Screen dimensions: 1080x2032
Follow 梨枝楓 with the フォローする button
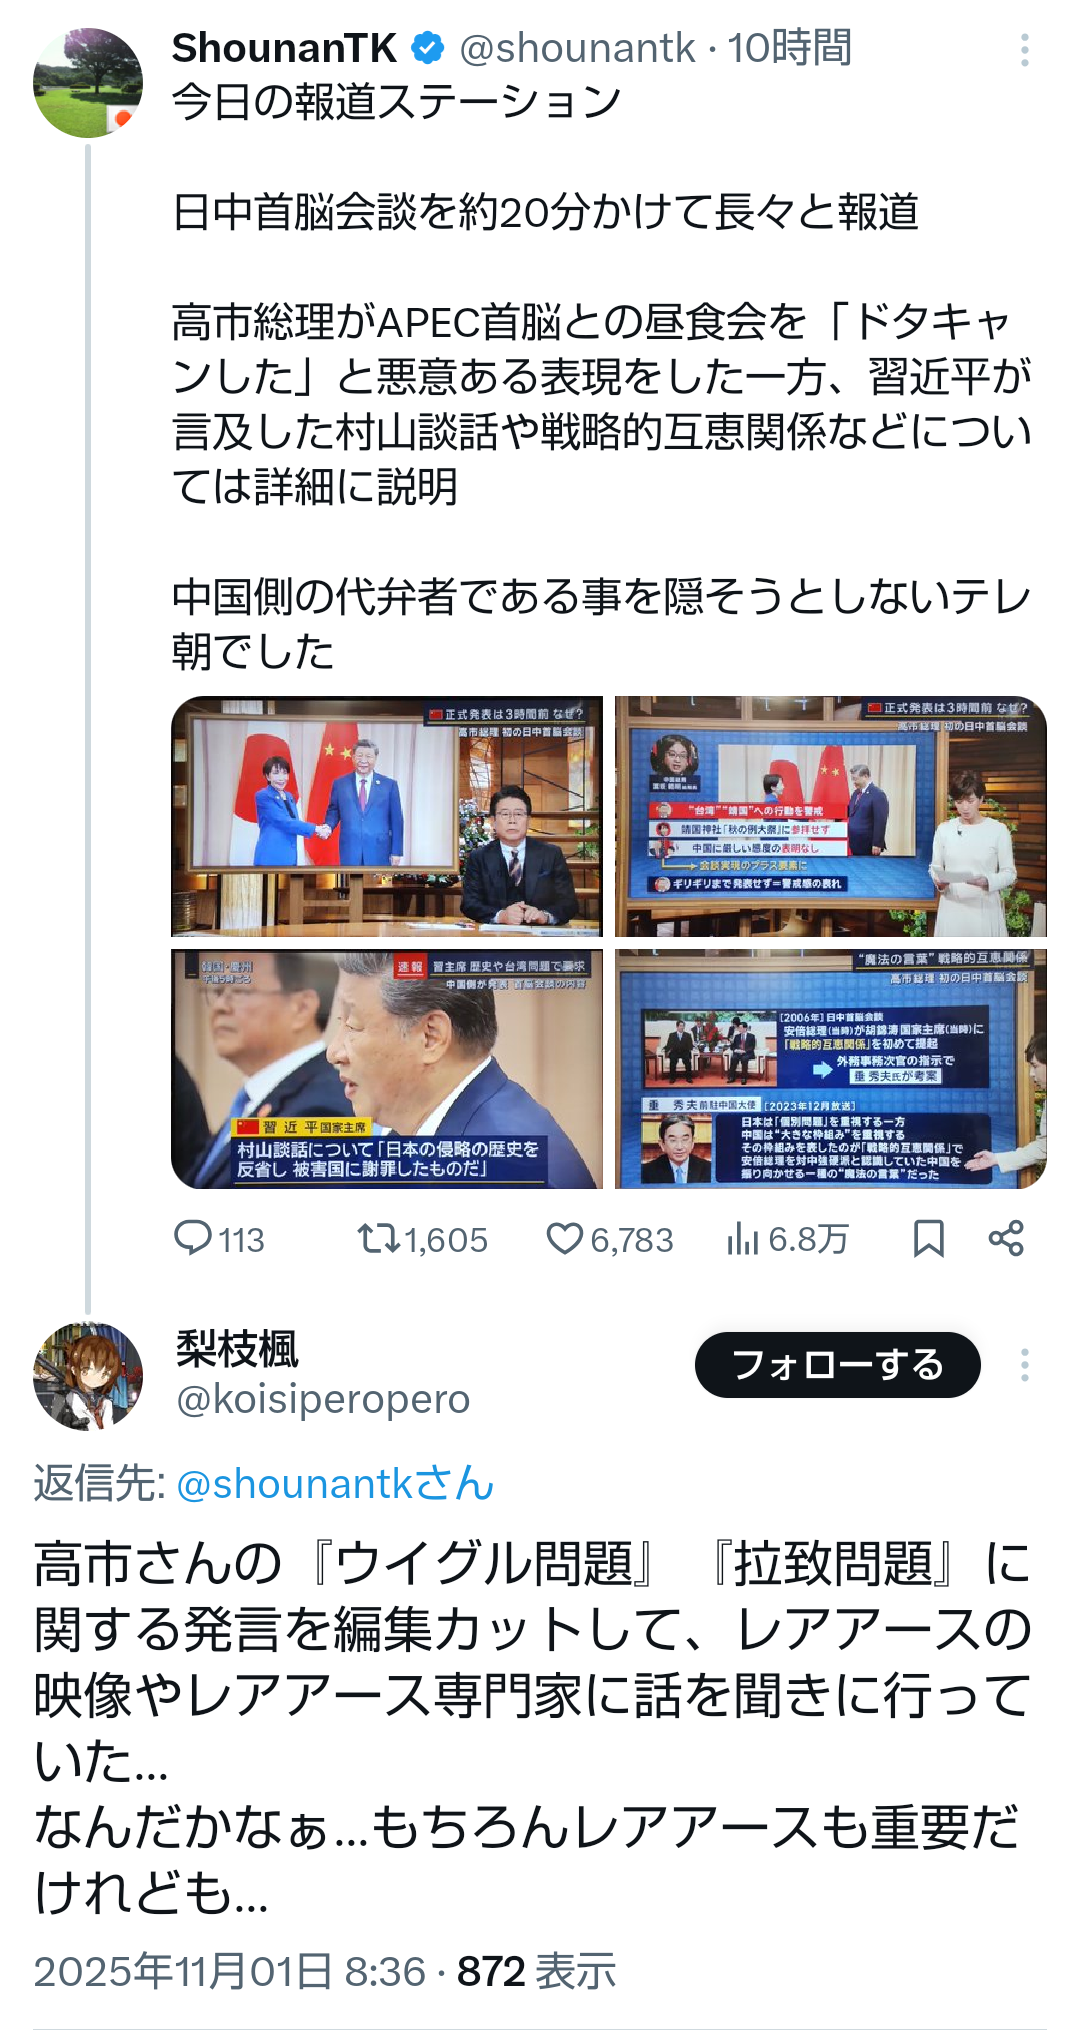(838, 1365)
